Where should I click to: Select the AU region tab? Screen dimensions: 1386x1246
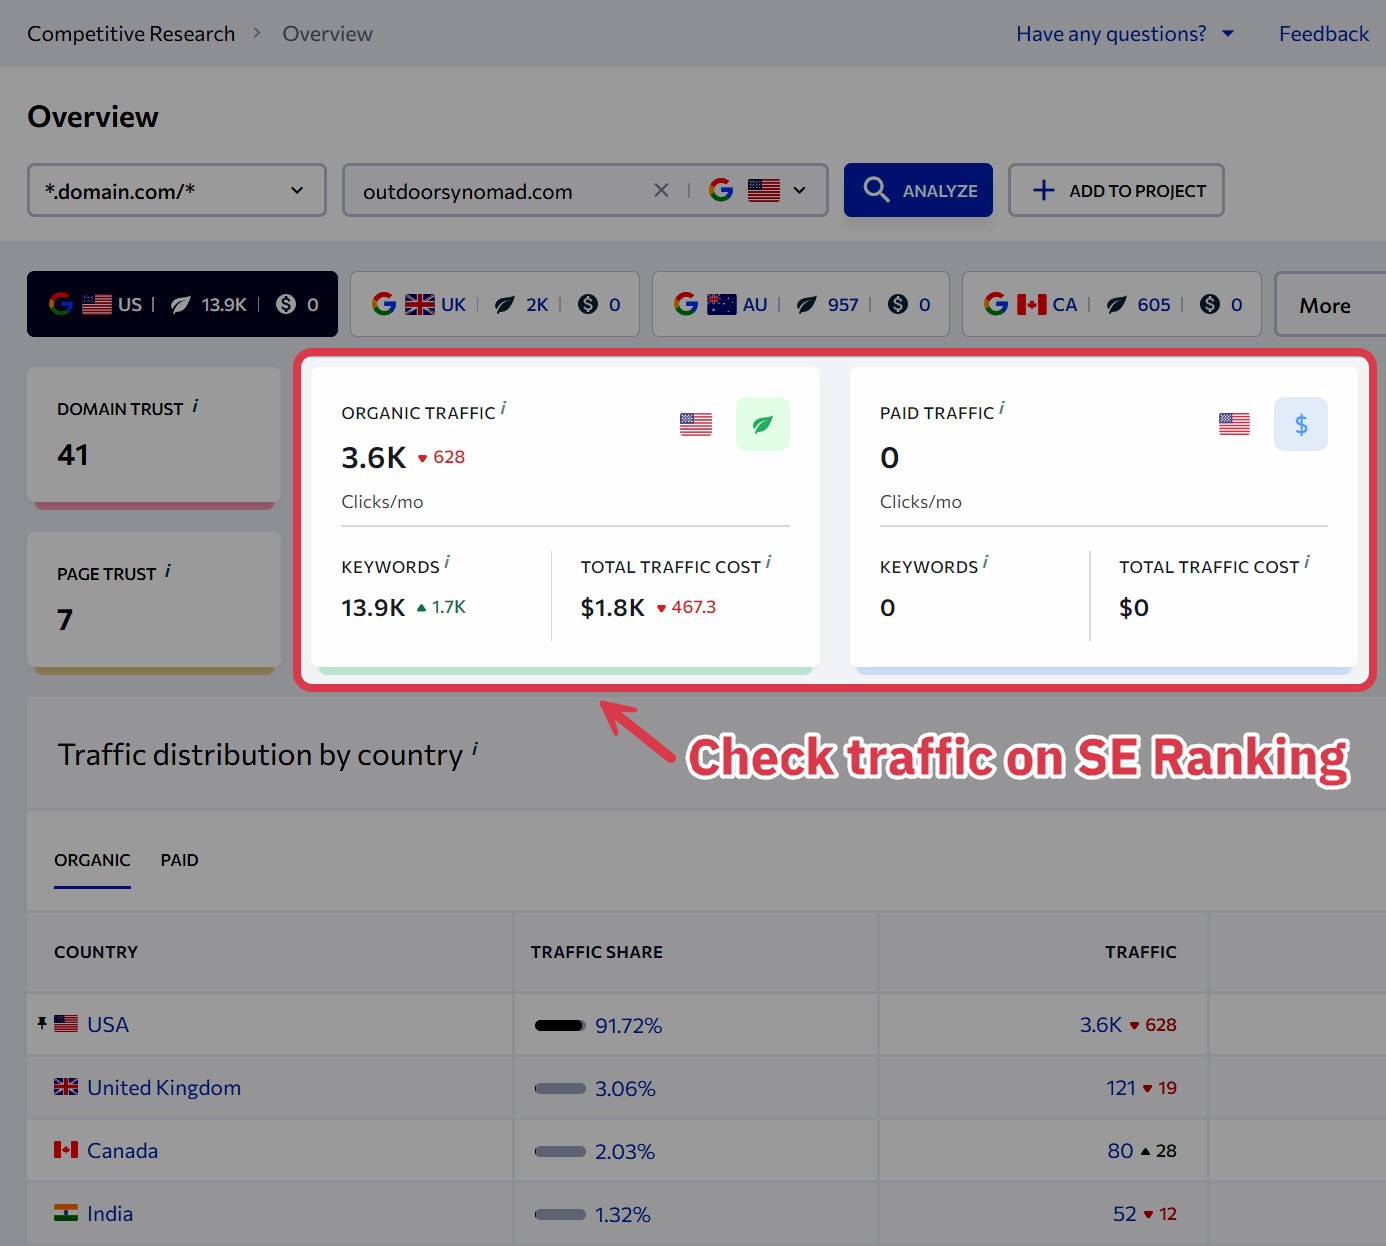coord(800,304)
